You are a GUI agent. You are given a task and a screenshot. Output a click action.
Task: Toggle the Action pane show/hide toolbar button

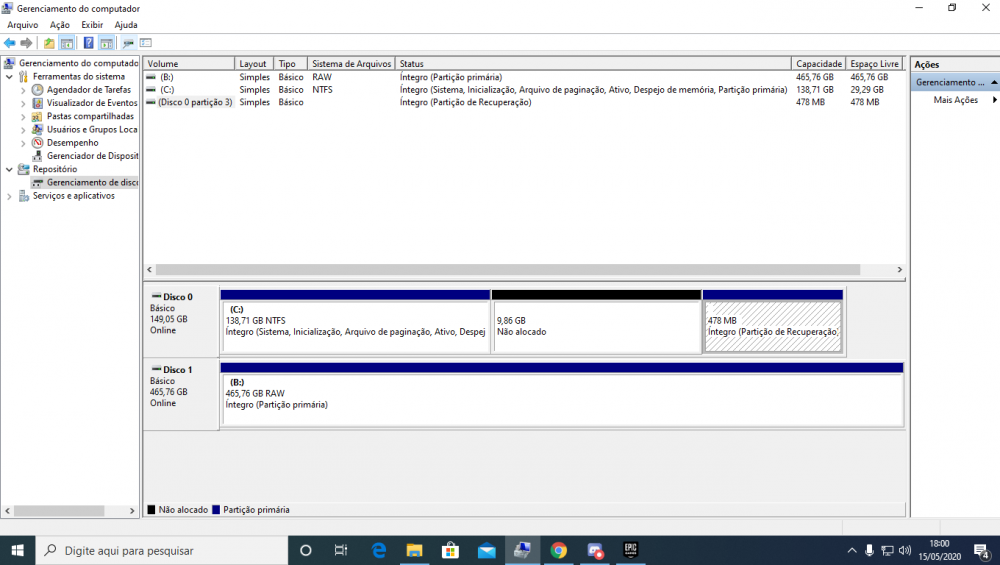click(x=106, y=43)
